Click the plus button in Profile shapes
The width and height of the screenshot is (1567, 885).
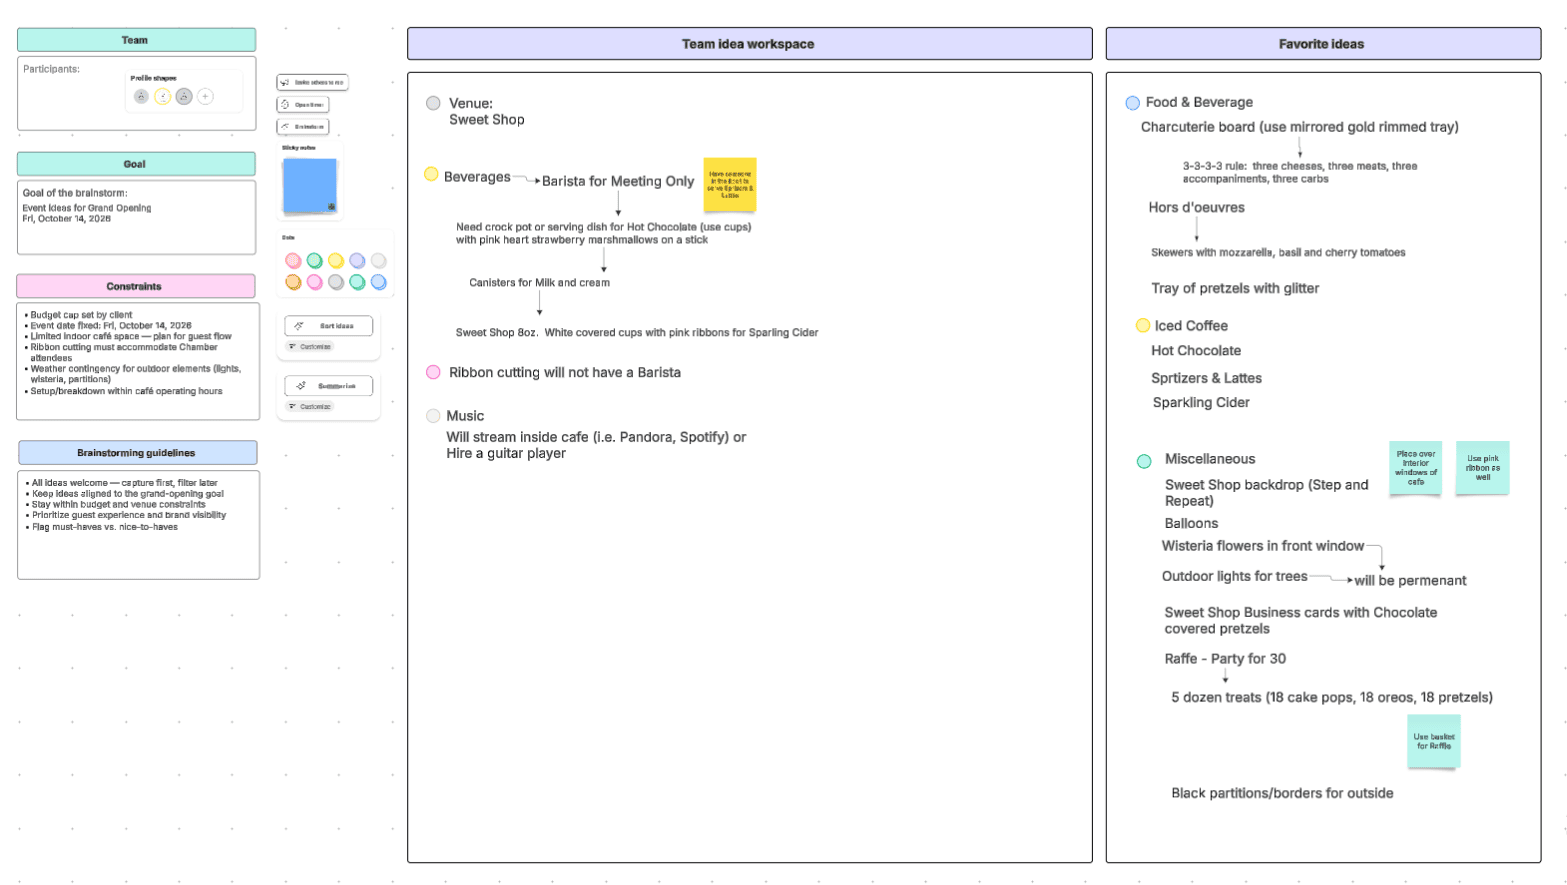[x=205, y=97]
